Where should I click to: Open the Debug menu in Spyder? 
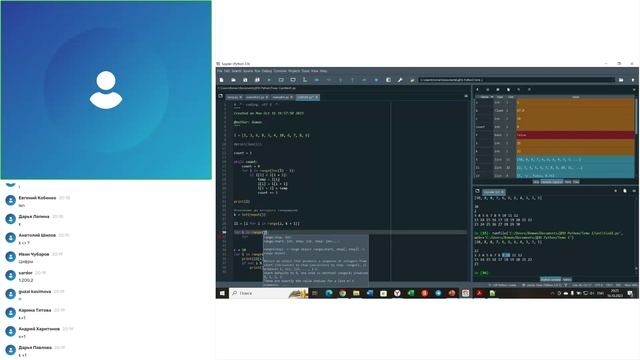click(267, 71)
